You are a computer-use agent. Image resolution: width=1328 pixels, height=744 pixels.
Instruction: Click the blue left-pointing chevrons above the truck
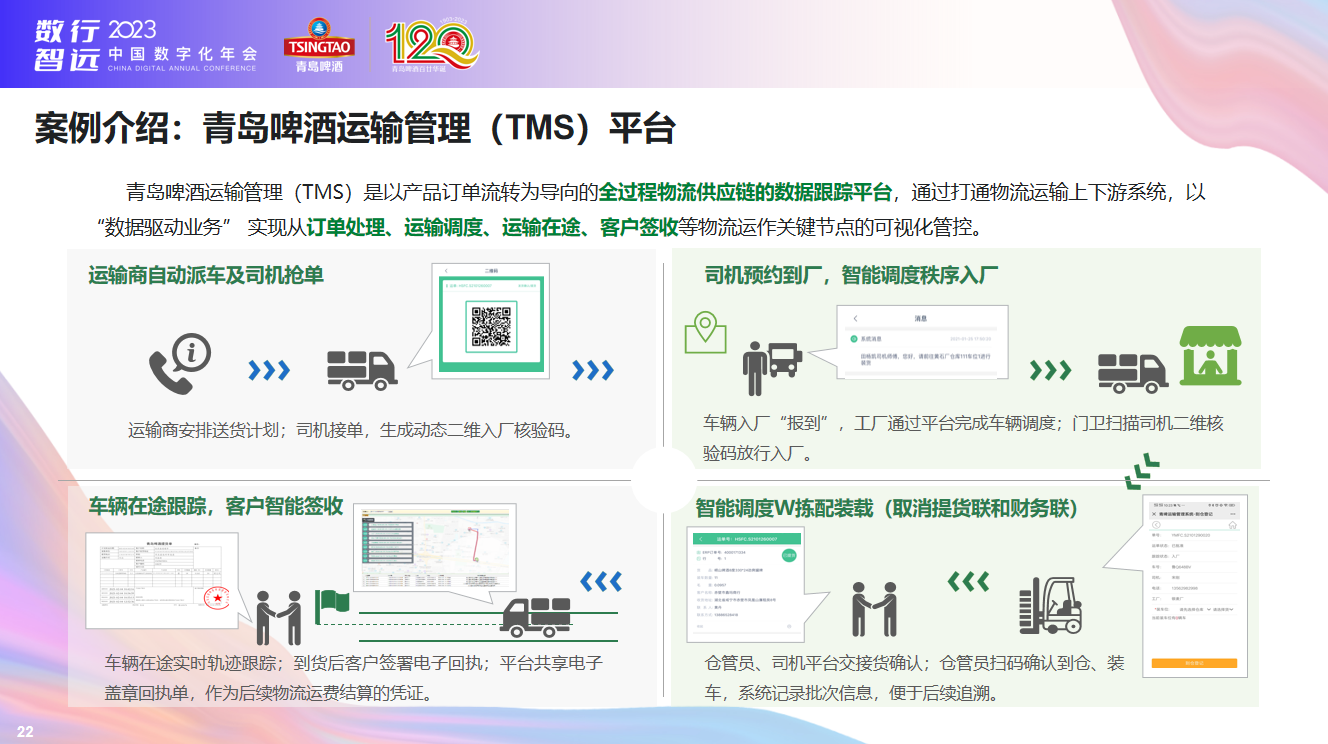601,581
